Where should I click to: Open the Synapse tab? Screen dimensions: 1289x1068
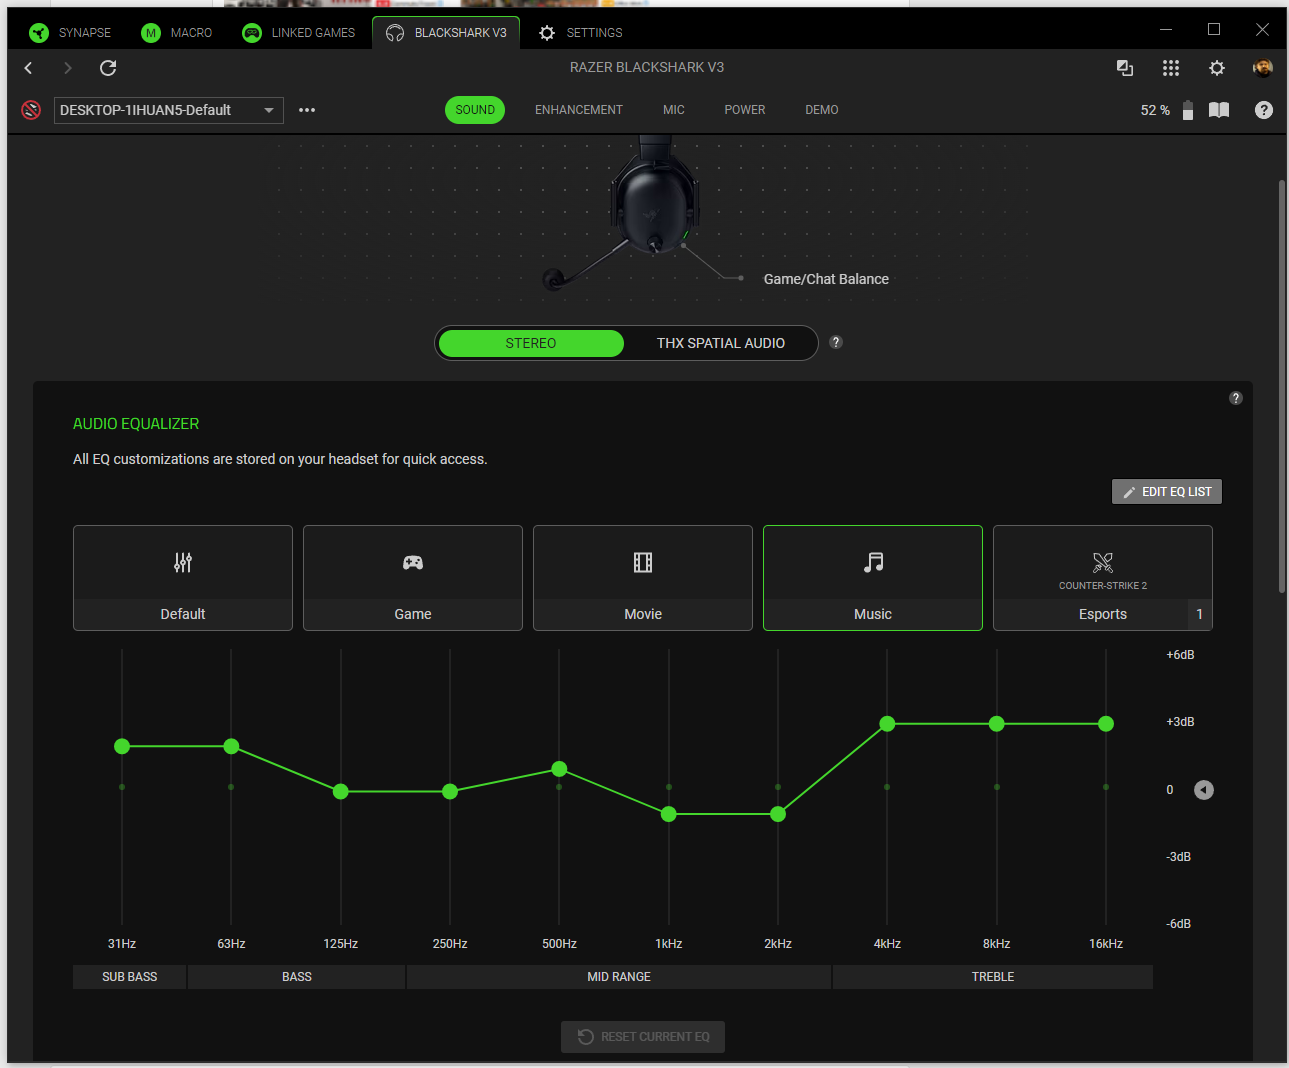click(70, 33)
